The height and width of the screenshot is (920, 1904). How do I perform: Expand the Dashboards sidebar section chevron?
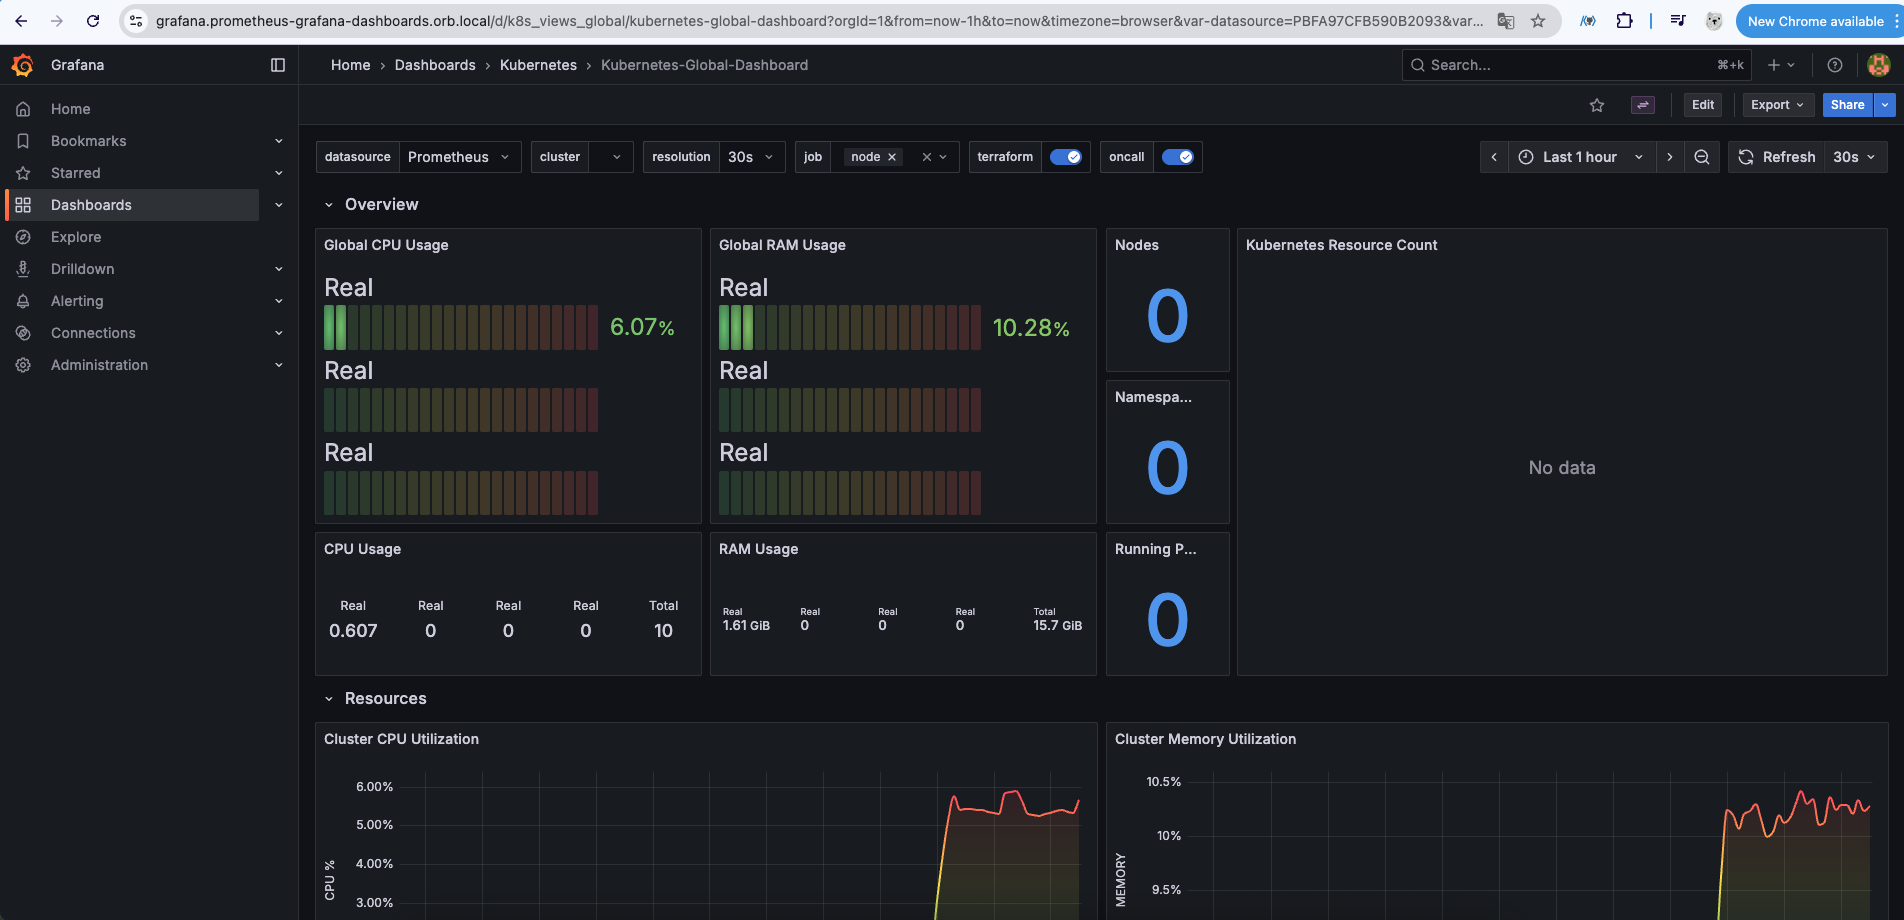click(x=279, y=205)
